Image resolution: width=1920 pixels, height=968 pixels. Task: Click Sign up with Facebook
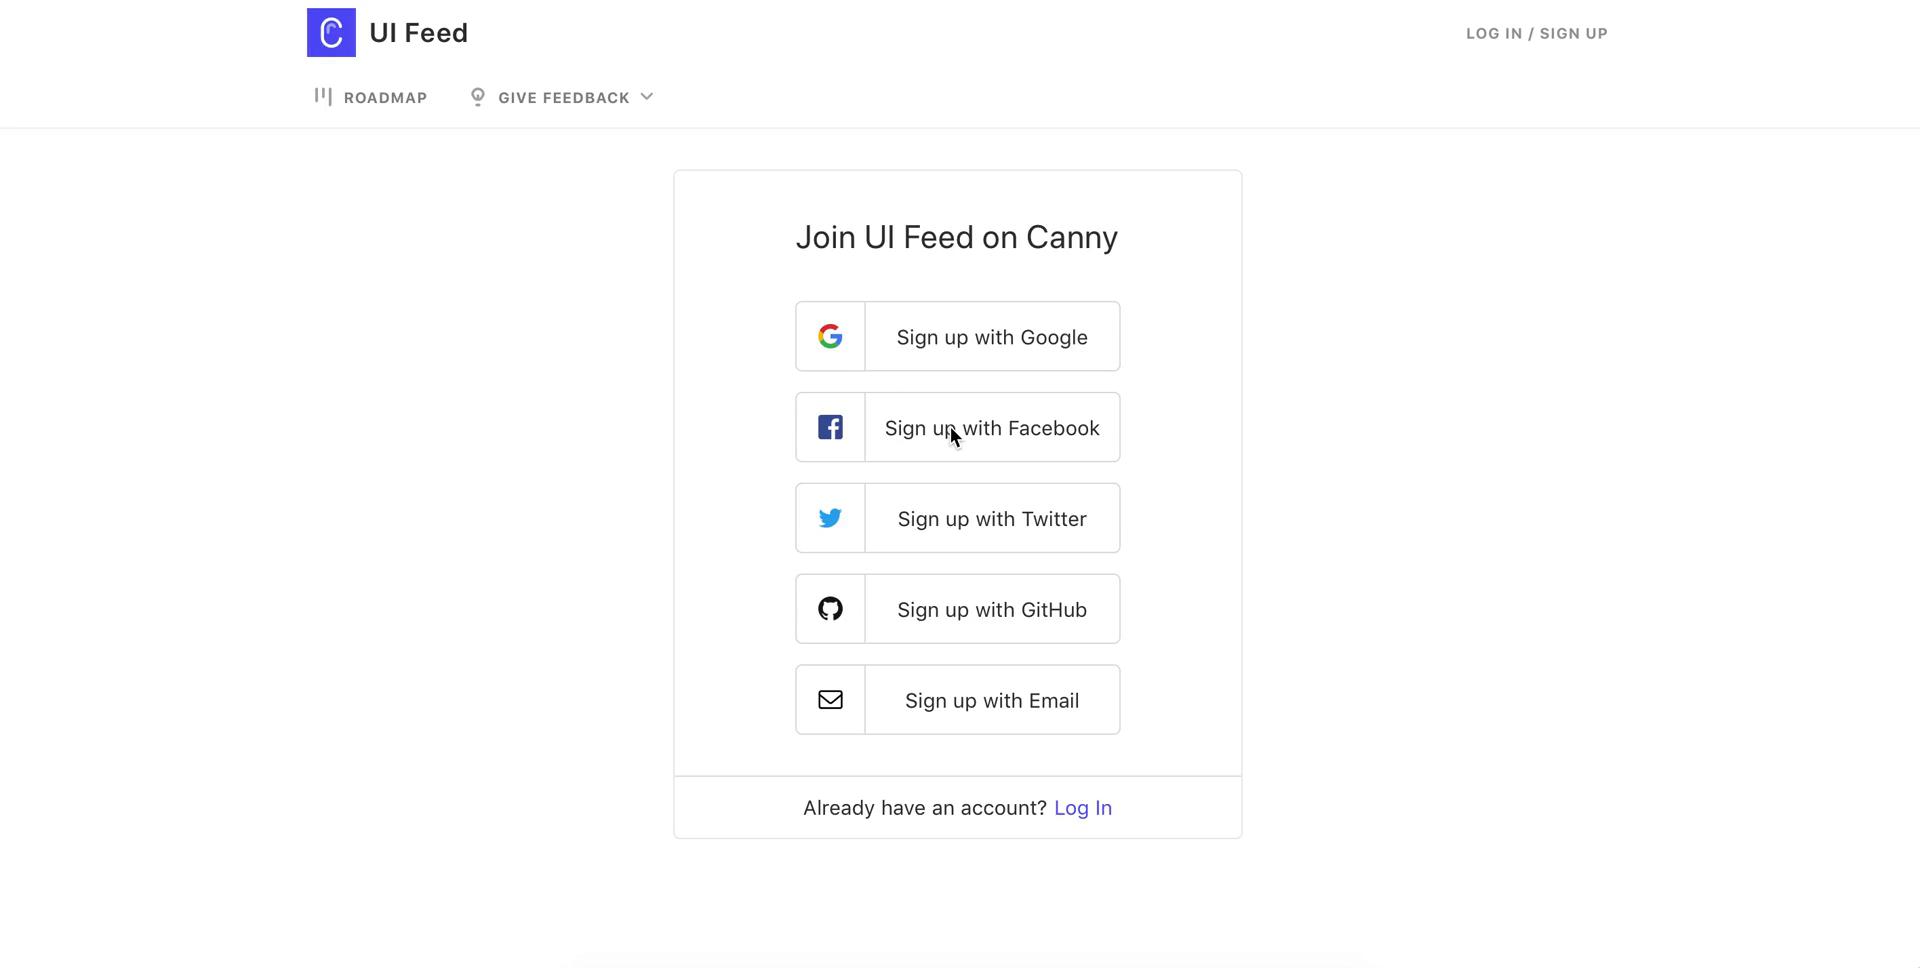pyautogui.click(x=991, y=427)
